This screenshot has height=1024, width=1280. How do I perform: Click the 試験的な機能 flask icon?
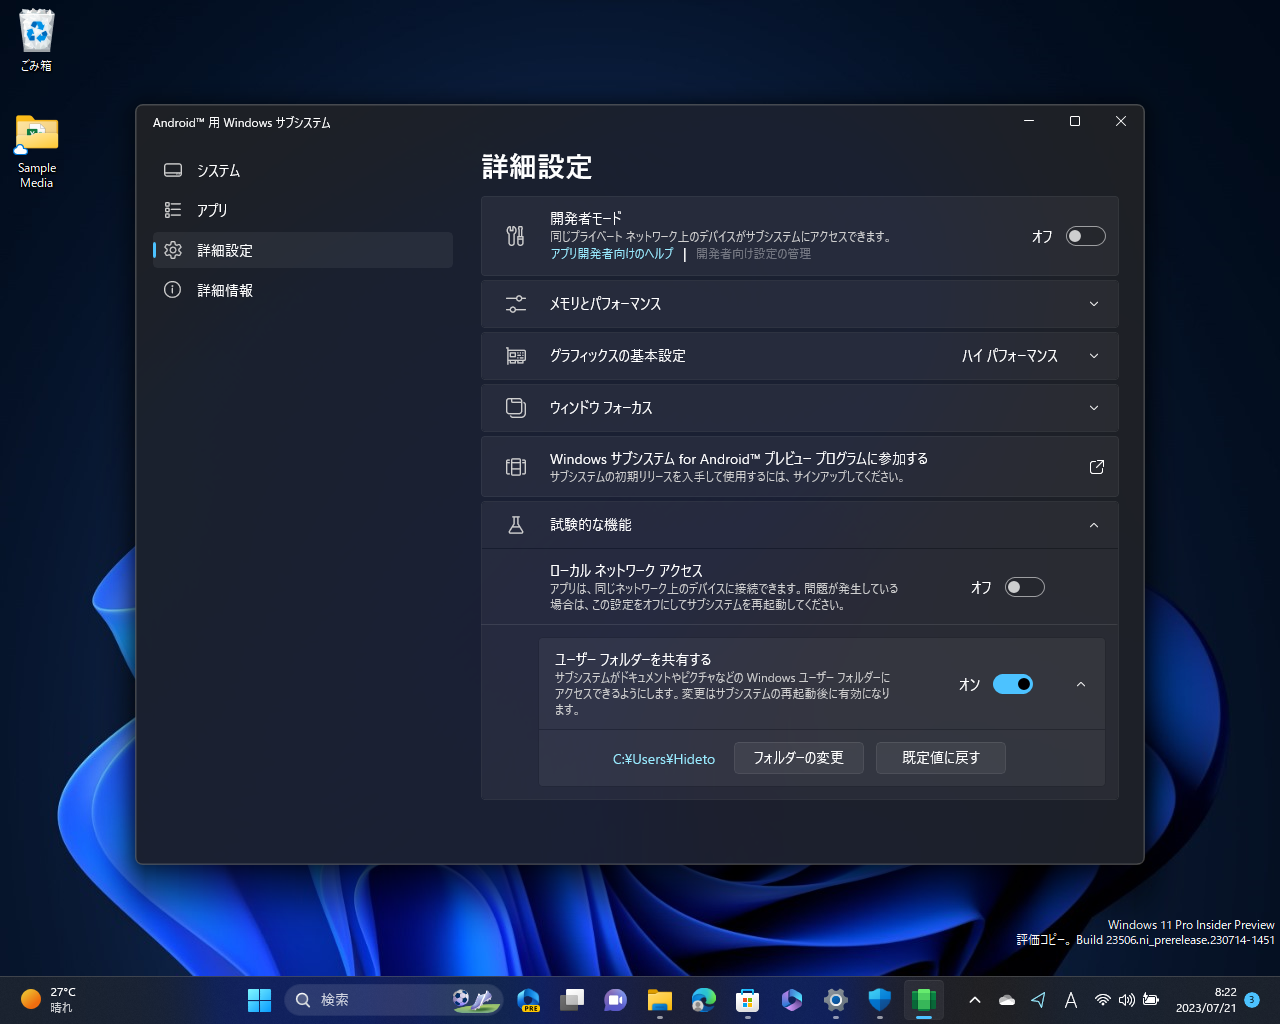click(515, 524)
